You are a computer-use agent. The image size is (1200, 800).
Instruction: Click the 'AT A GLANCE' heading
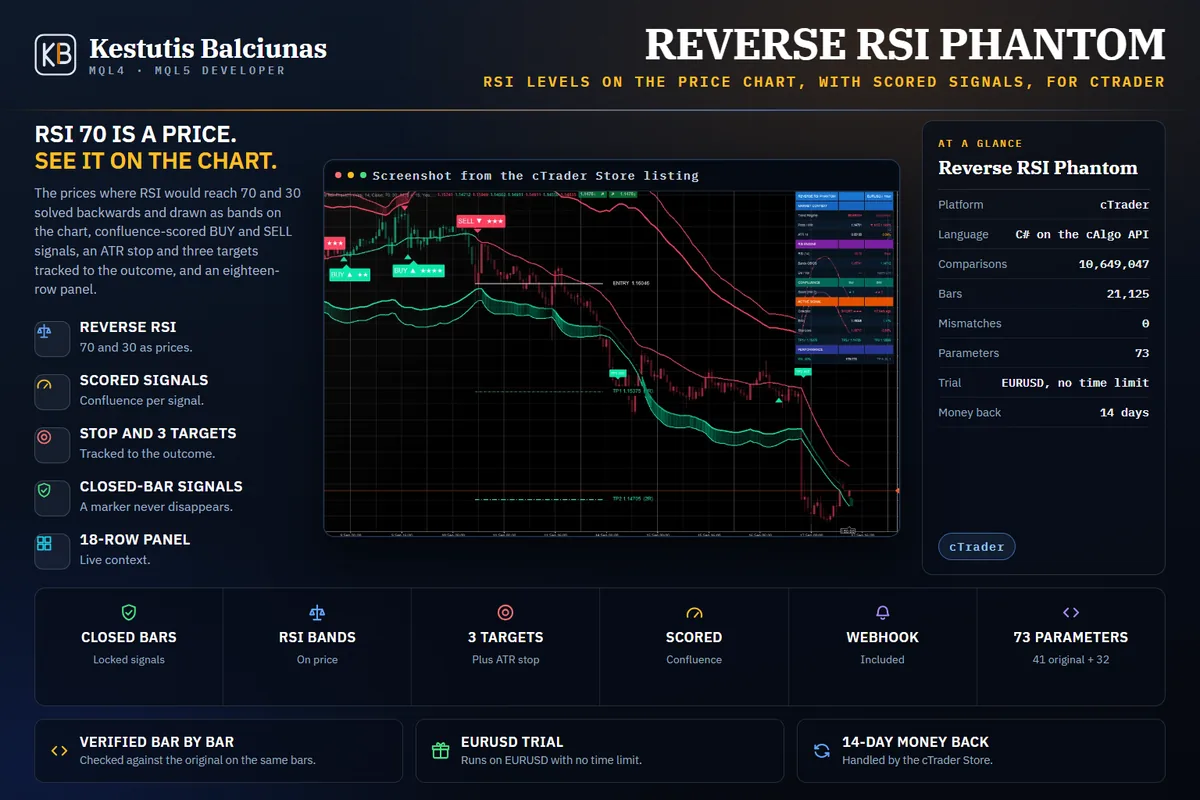[980, 144]
